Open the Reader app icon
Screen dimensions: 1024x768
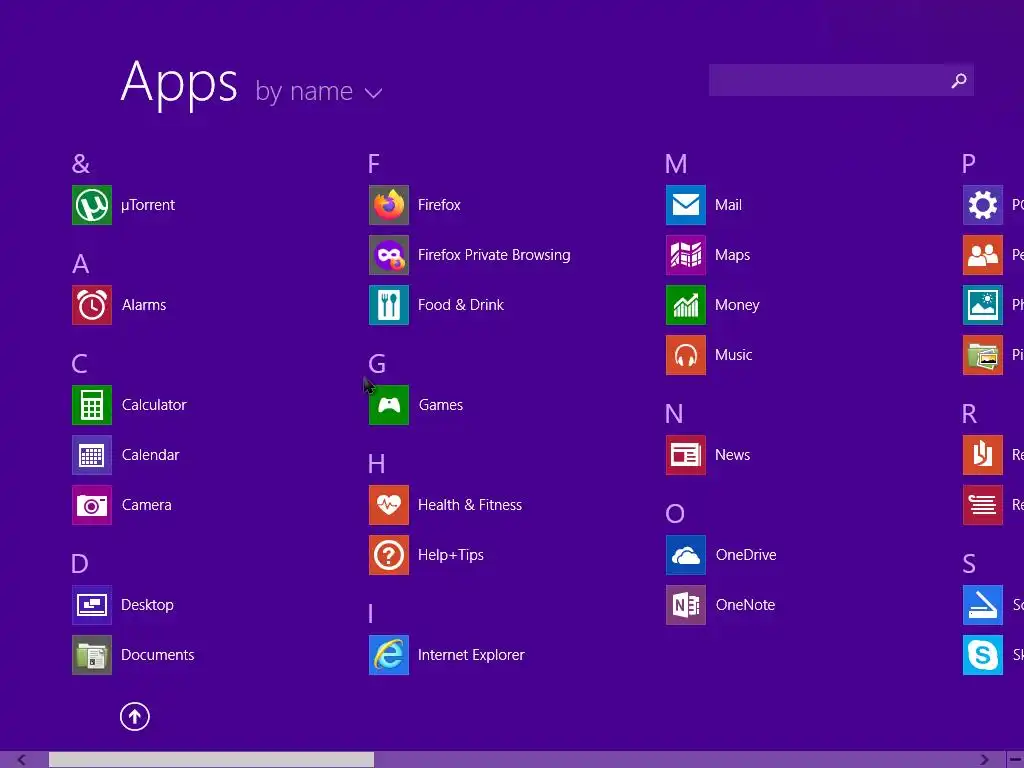coord(983,455)
